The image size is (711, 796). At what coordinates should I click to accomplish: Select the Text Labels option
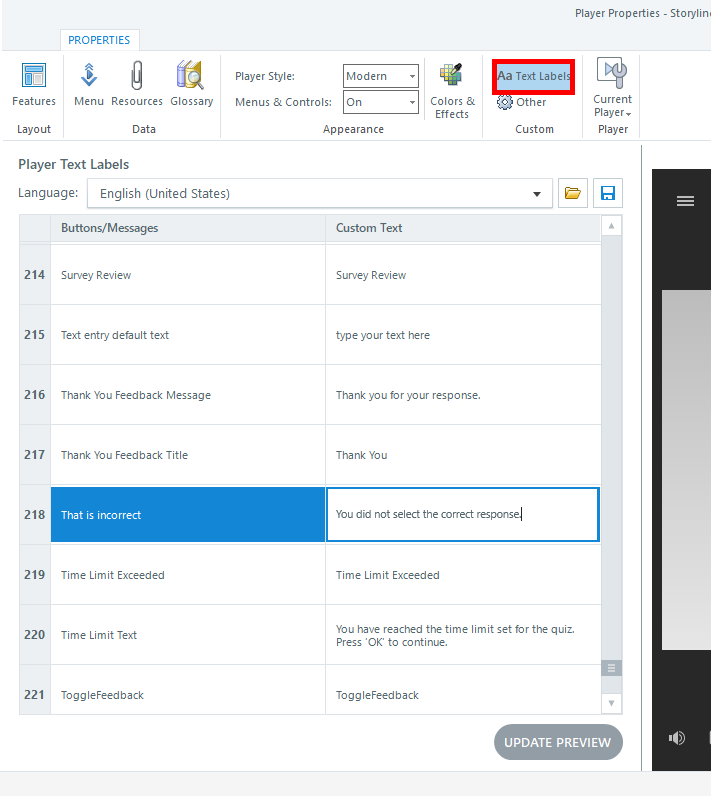533,76
